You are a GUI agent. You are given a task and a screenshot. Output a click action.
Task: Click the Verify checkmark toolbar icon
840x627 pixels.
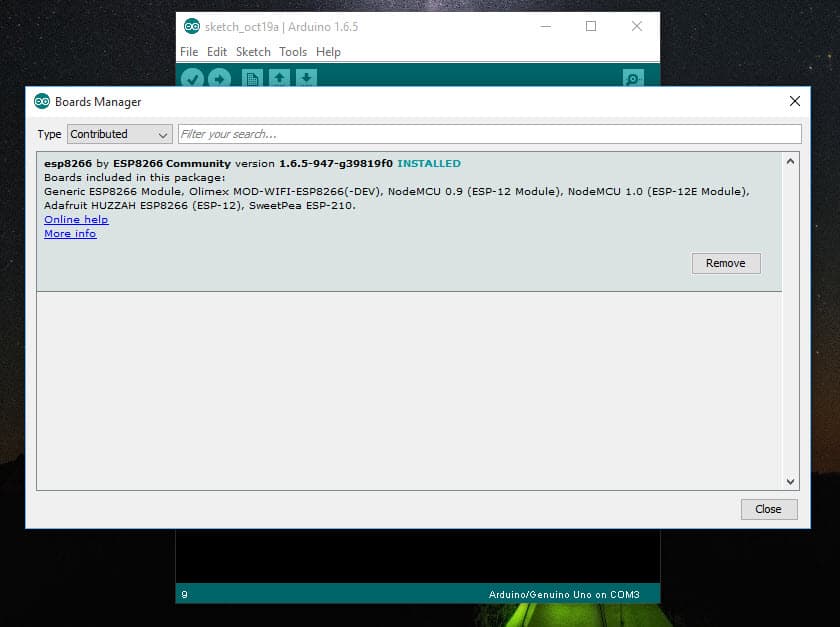click(193, 79)
